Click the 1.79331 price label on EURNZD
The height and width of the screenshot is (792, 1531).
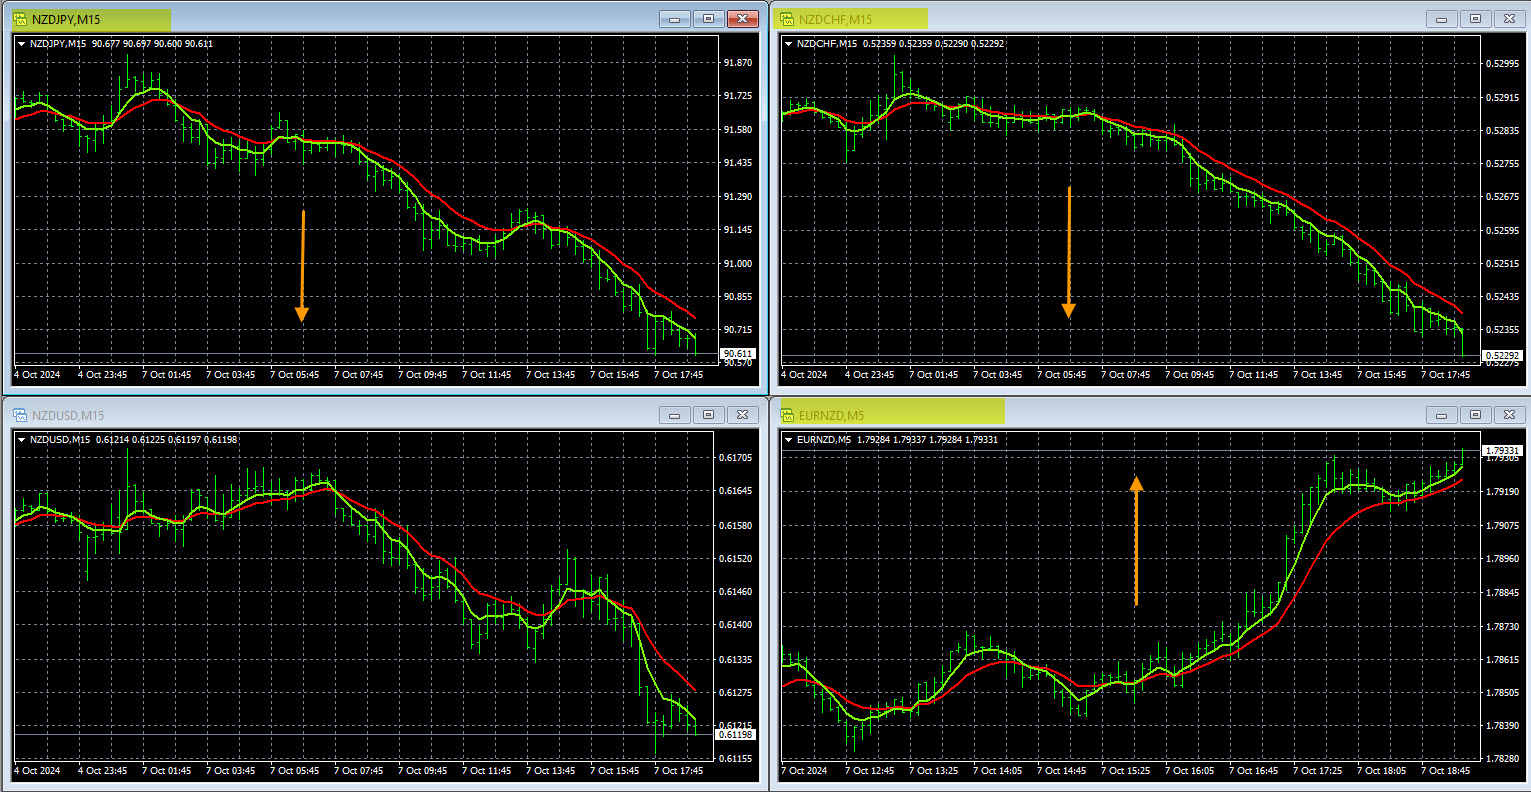point(1503,451)
